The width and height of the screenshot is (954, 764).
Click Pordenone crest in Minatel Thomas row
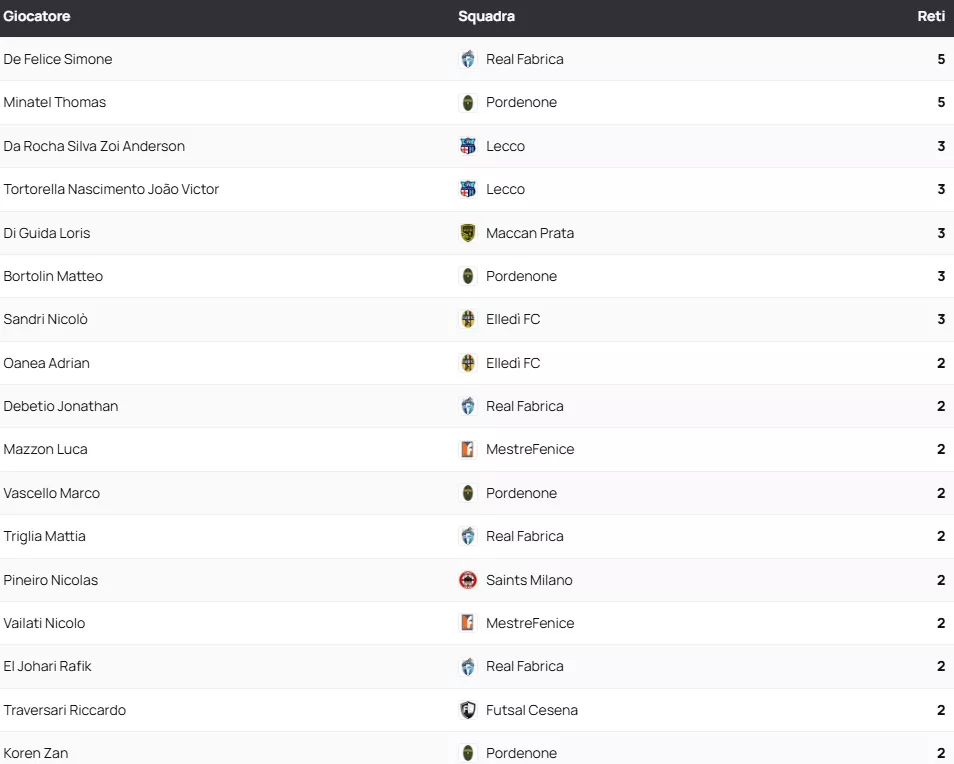pyautogui.click(x=467, y=102)
